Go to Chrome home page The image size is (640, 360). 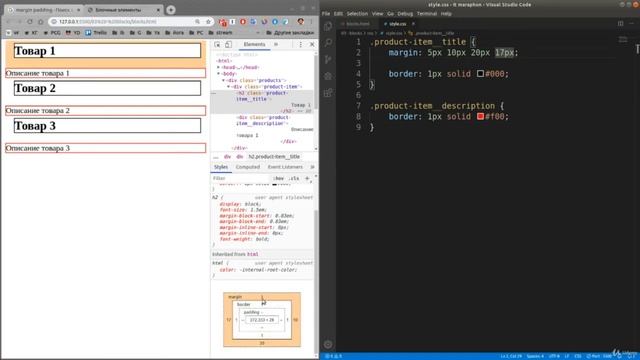pos(41,21)
